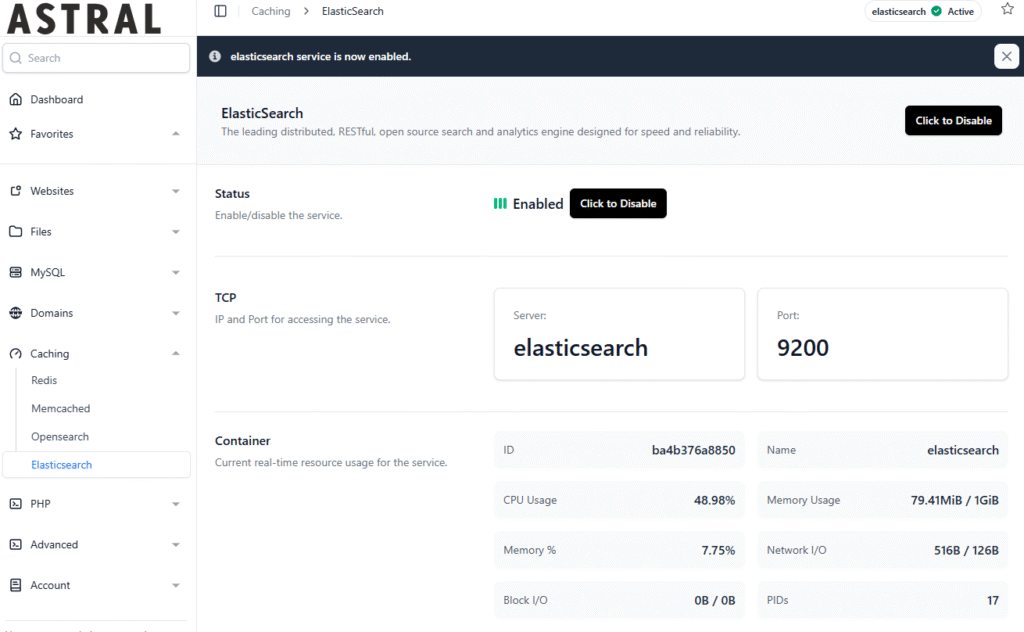Click the Advanced terminal icon
Screen dimensions: 1024x632
(x=16, y=545)
